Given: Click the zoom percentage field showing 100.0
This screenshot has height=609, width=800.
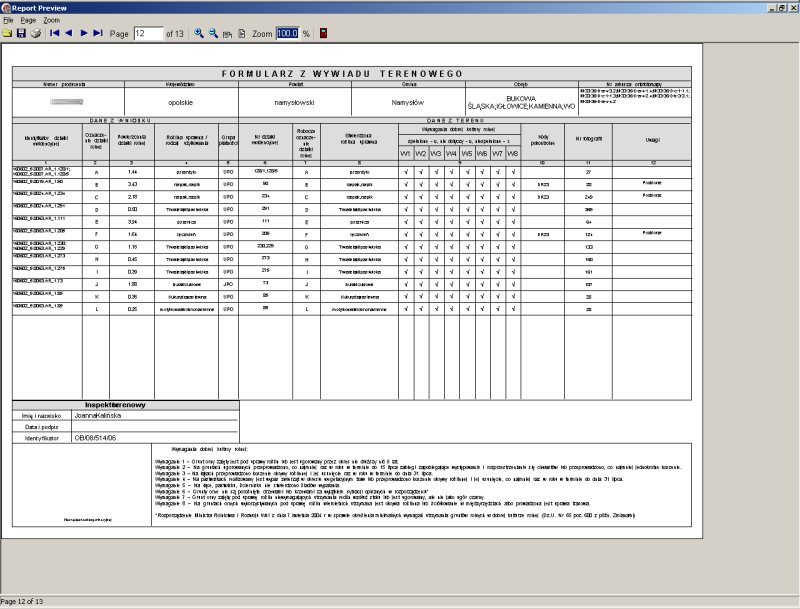Looking at the screenshot, I should 288,34.
